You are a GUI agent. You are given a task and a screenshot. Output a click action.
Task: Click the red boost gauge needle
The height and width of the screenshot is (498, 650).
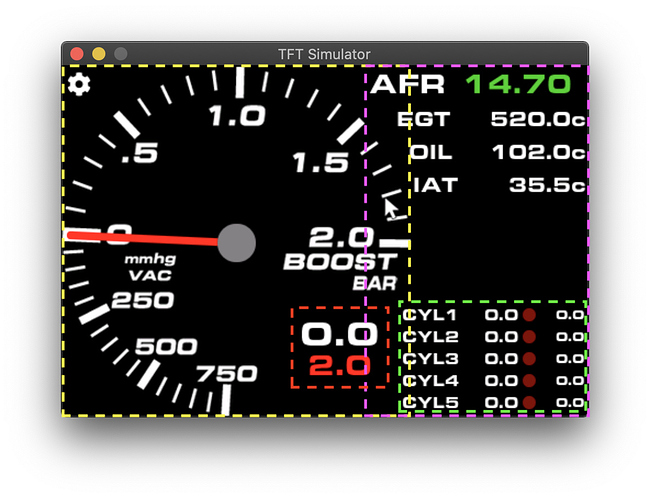coord(143,238)
